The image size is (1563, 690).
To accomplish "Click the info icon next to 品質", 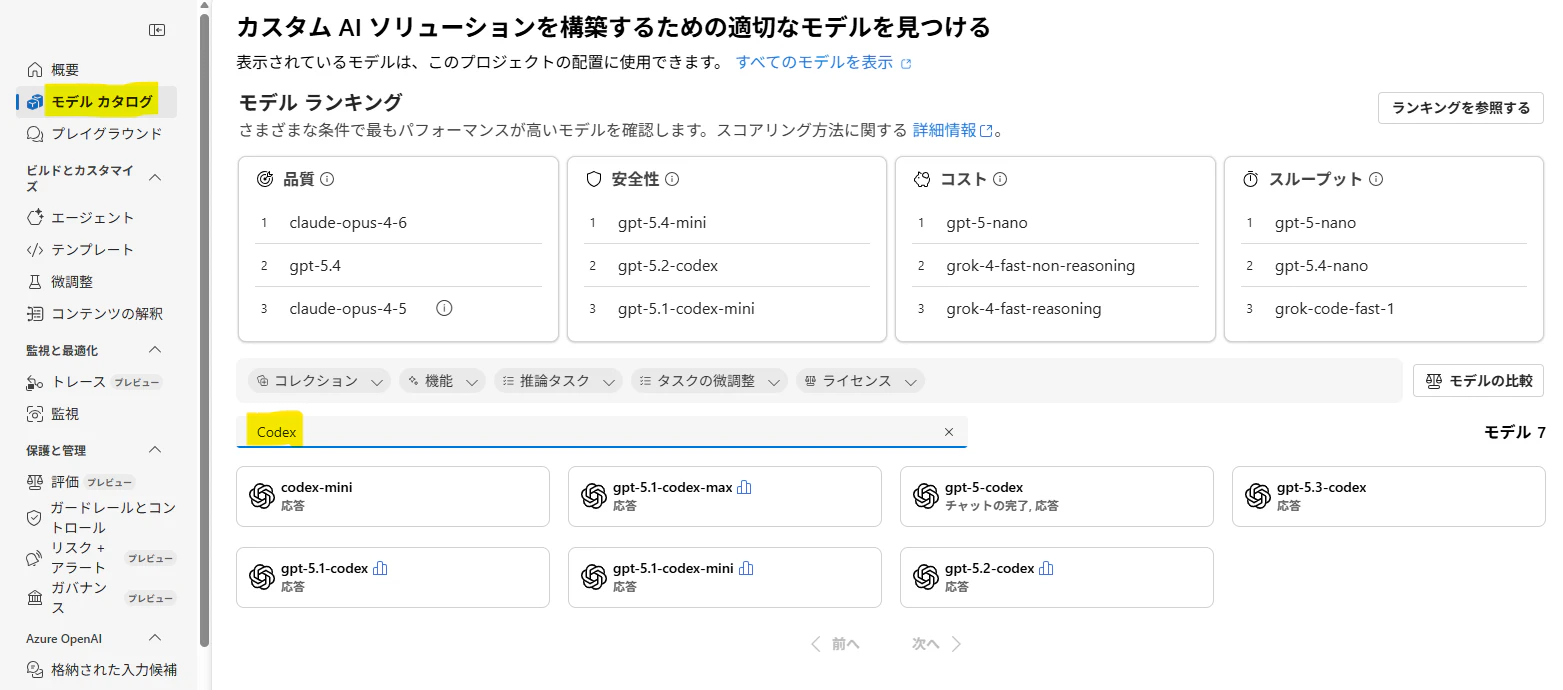I will pos(326,179).
